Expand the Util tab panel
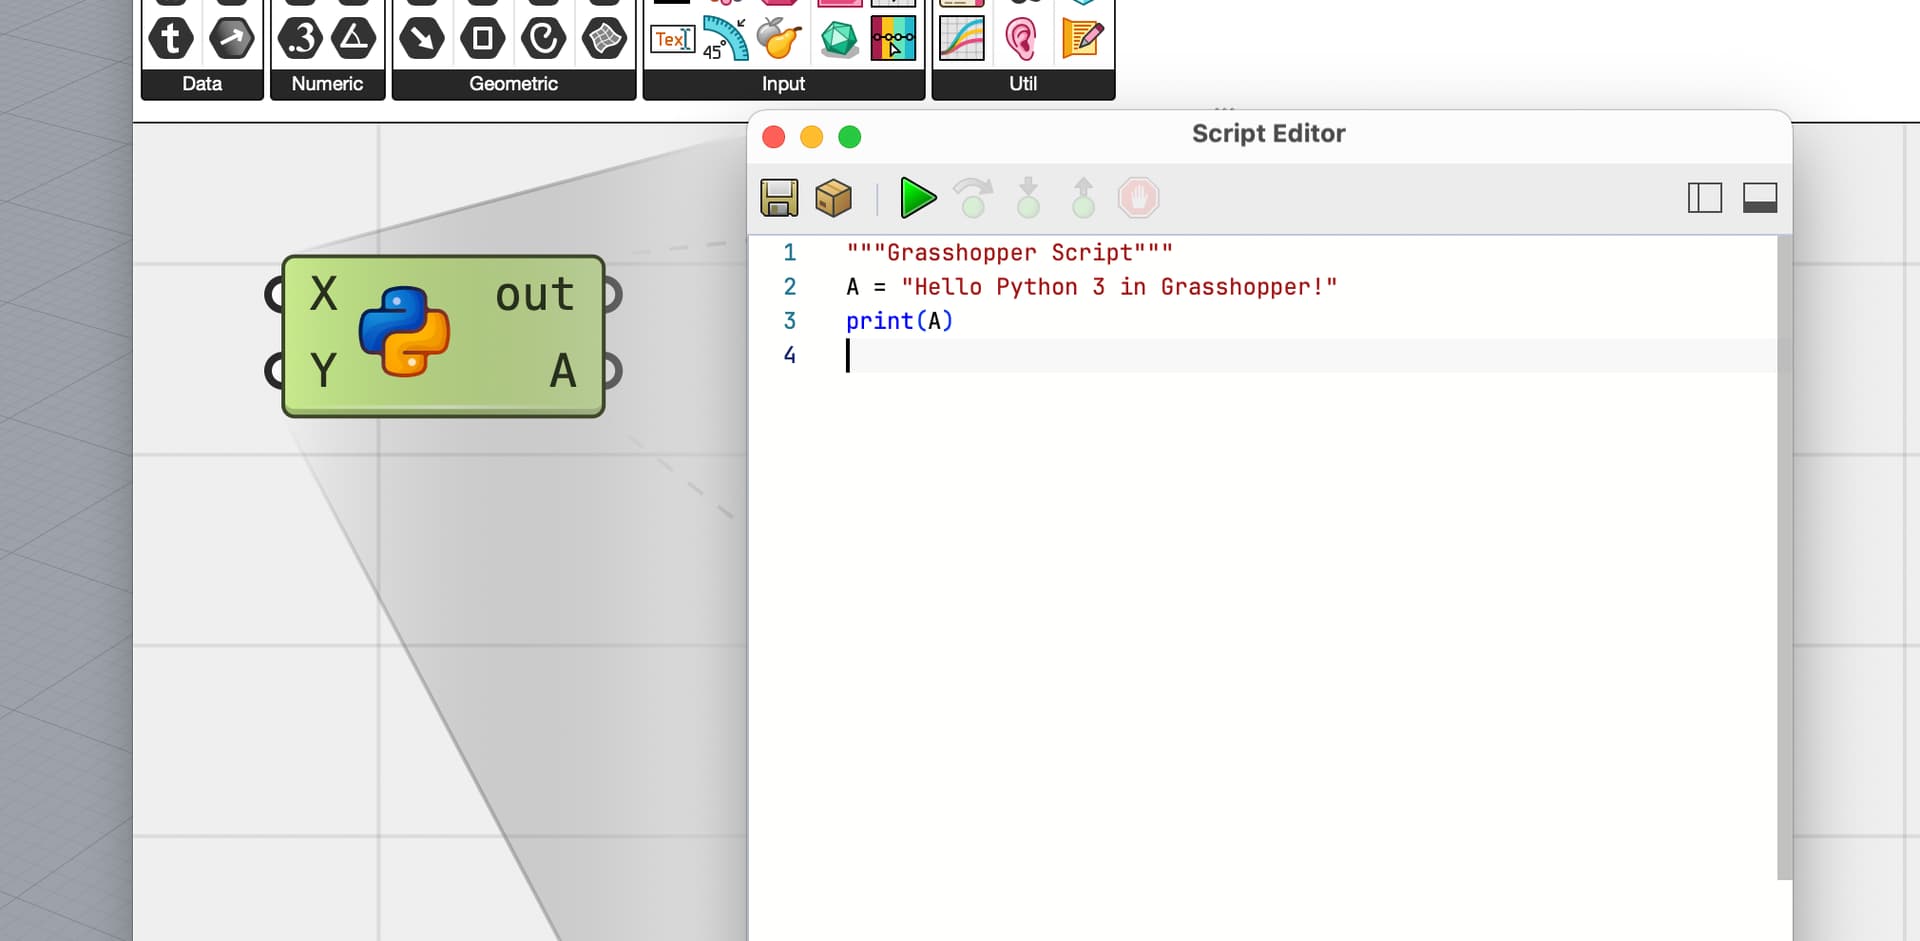The width and height of the screenshot is (1920, 941). (1023, 84)
